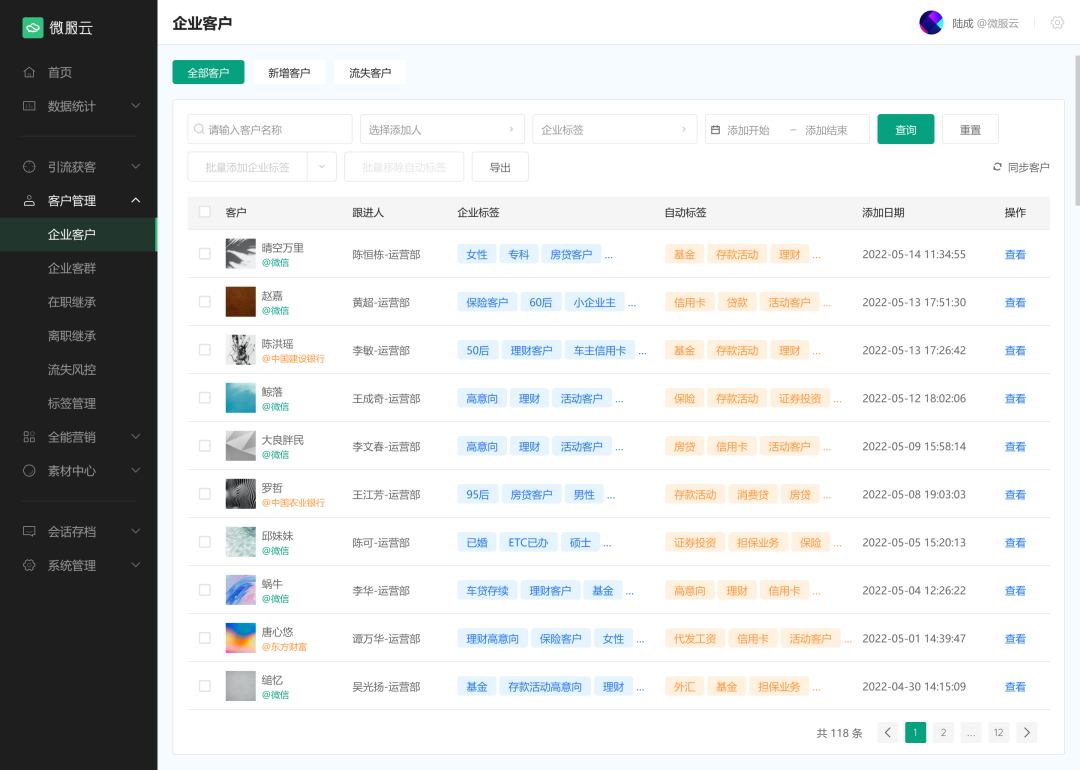Select the checkbox for customer 赵嘉
The height and width of the screenshot is (770, 1080).
coord(205,302)
